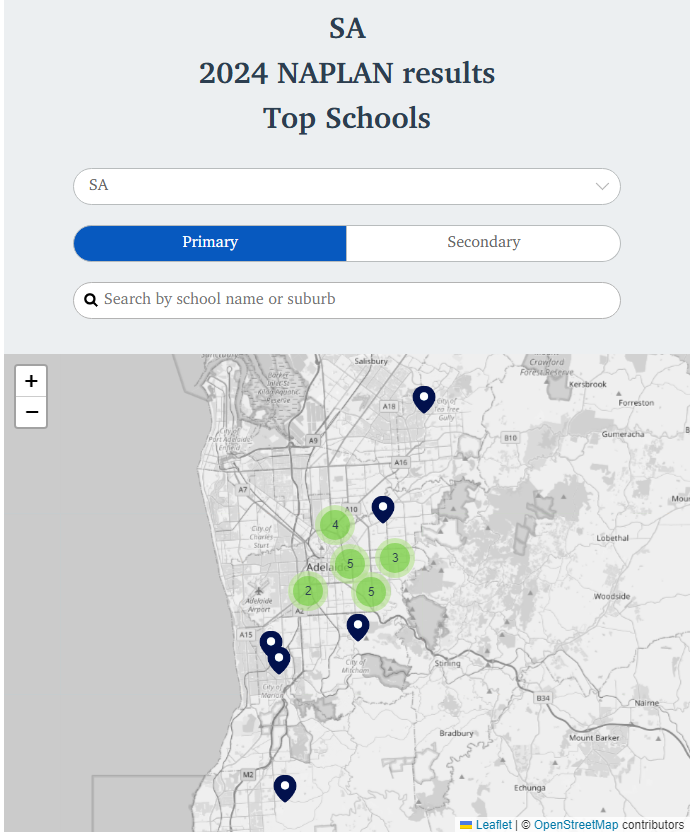Click the chevron arrow of state selector
Viewport: 700px width, 832px height.
602,186
